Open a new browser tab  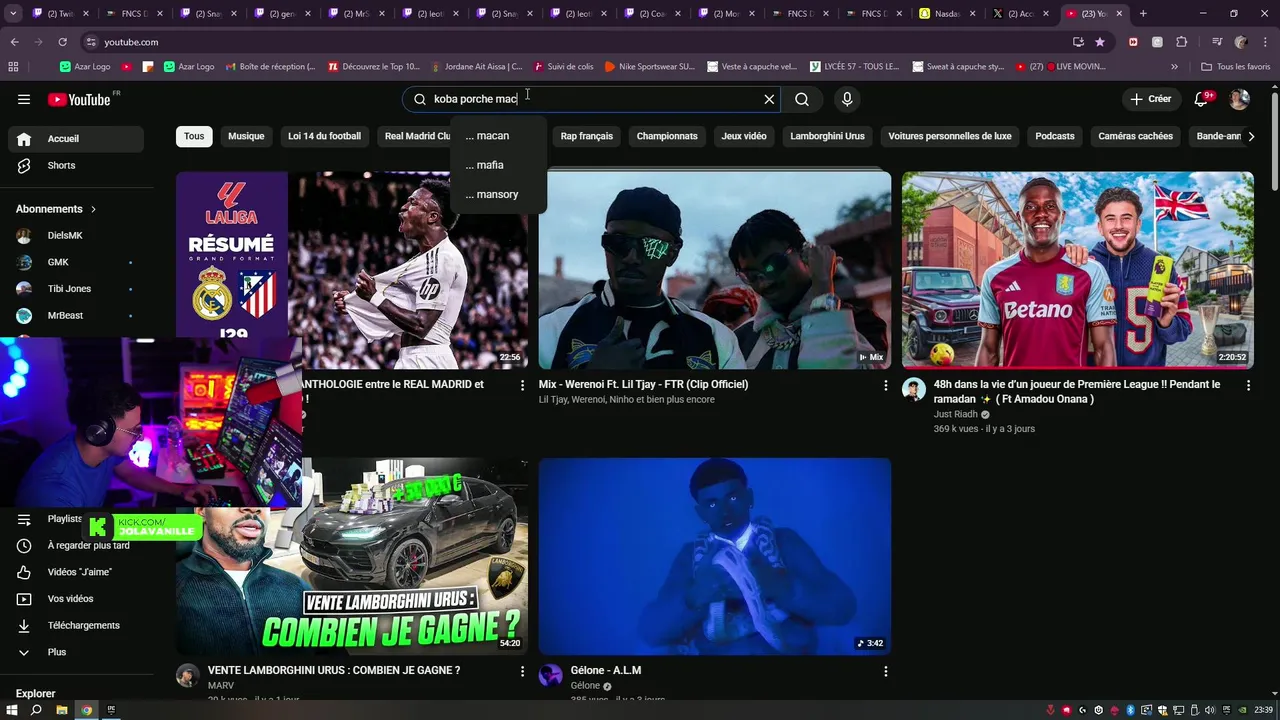click(x=1143, y=14)
